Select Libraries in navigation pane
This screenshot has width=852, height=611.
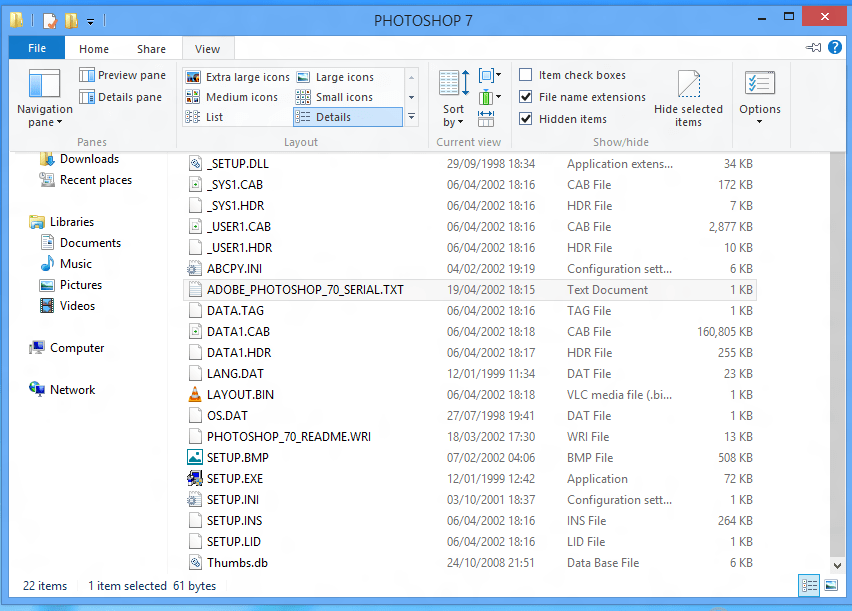tap(61, 222)
